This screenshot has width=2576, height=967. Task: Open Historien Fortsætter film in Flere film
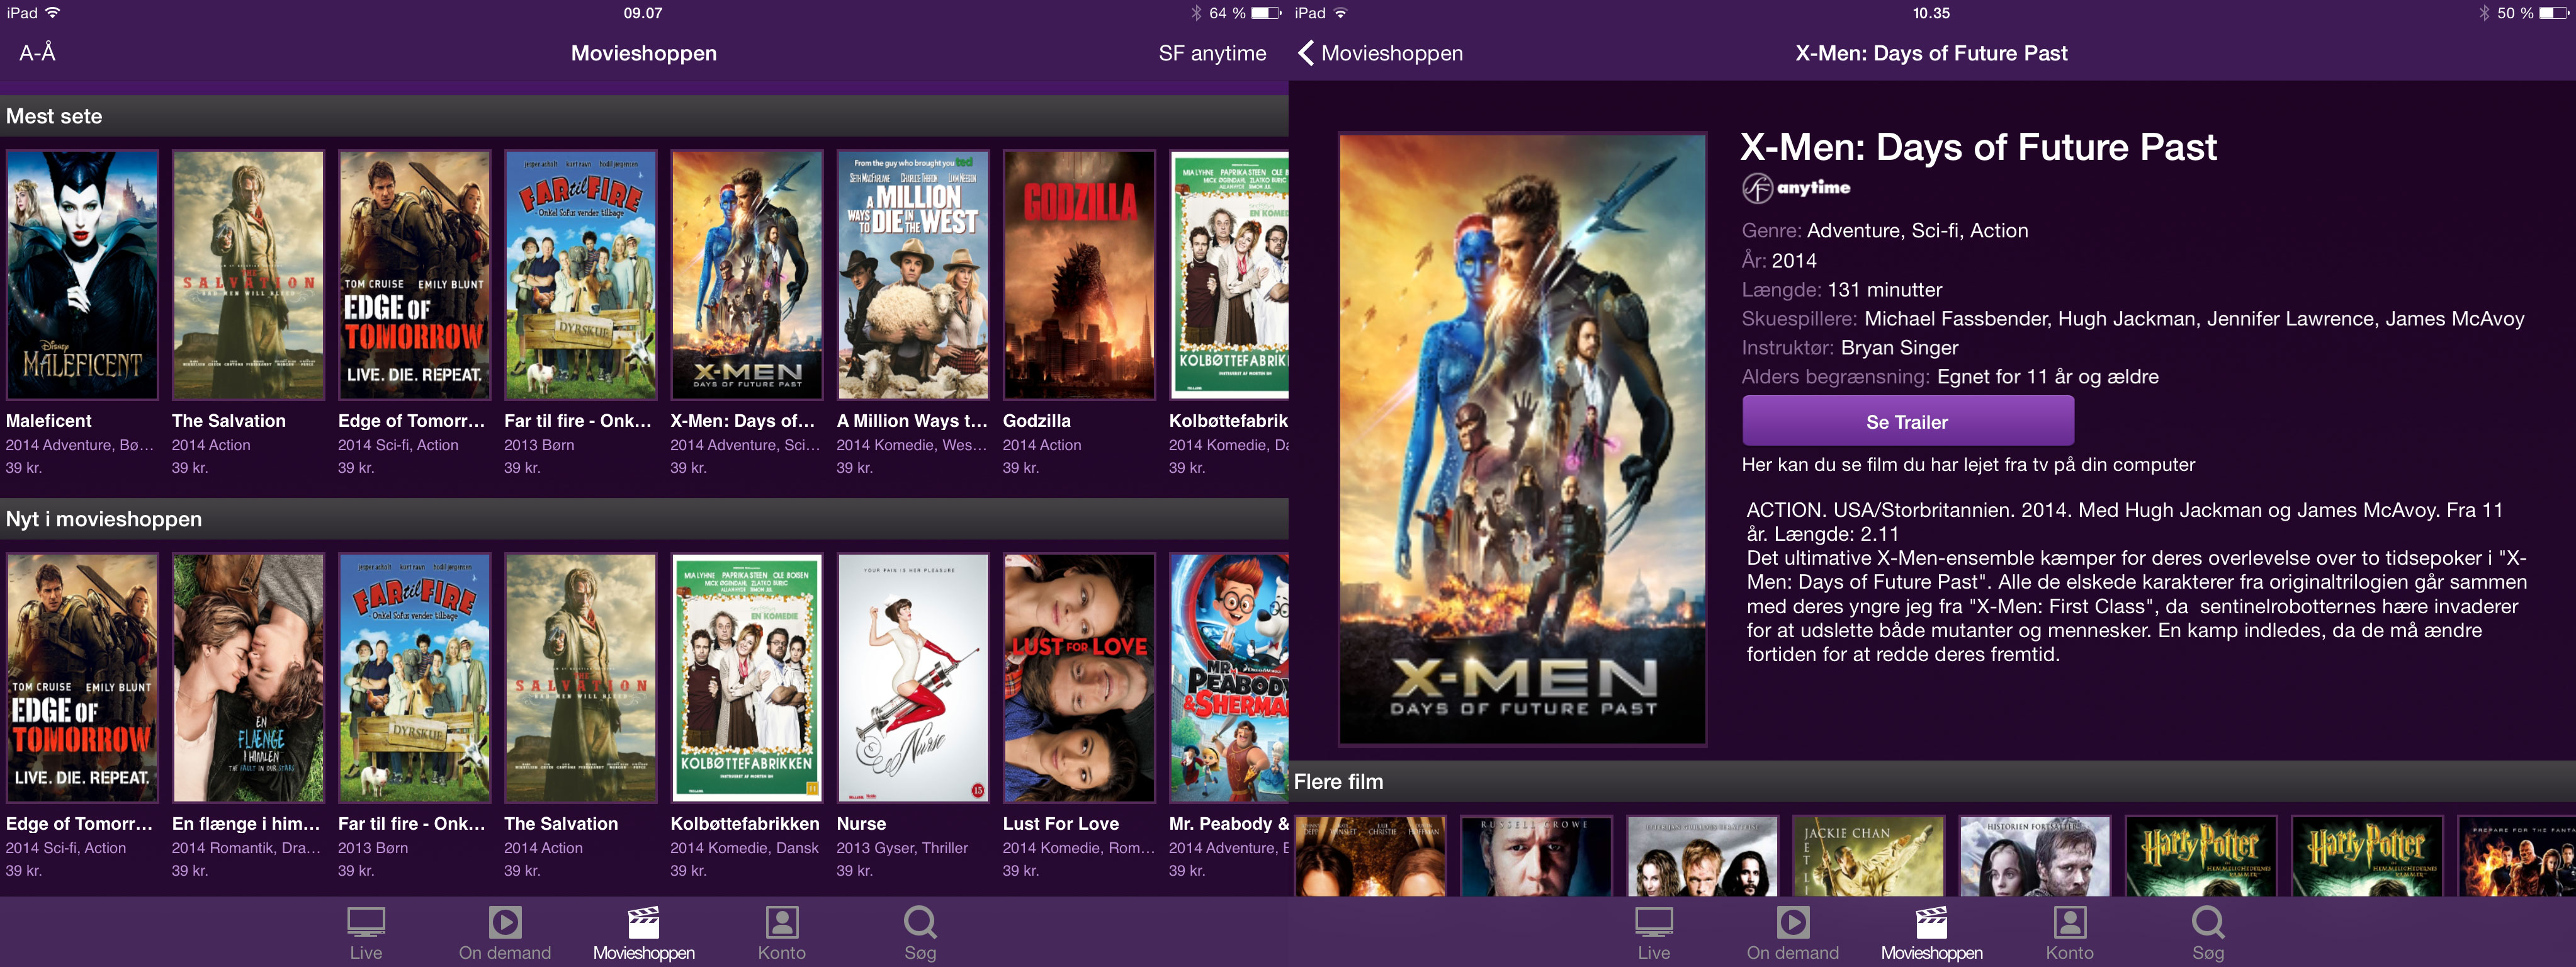[2035, 856]
